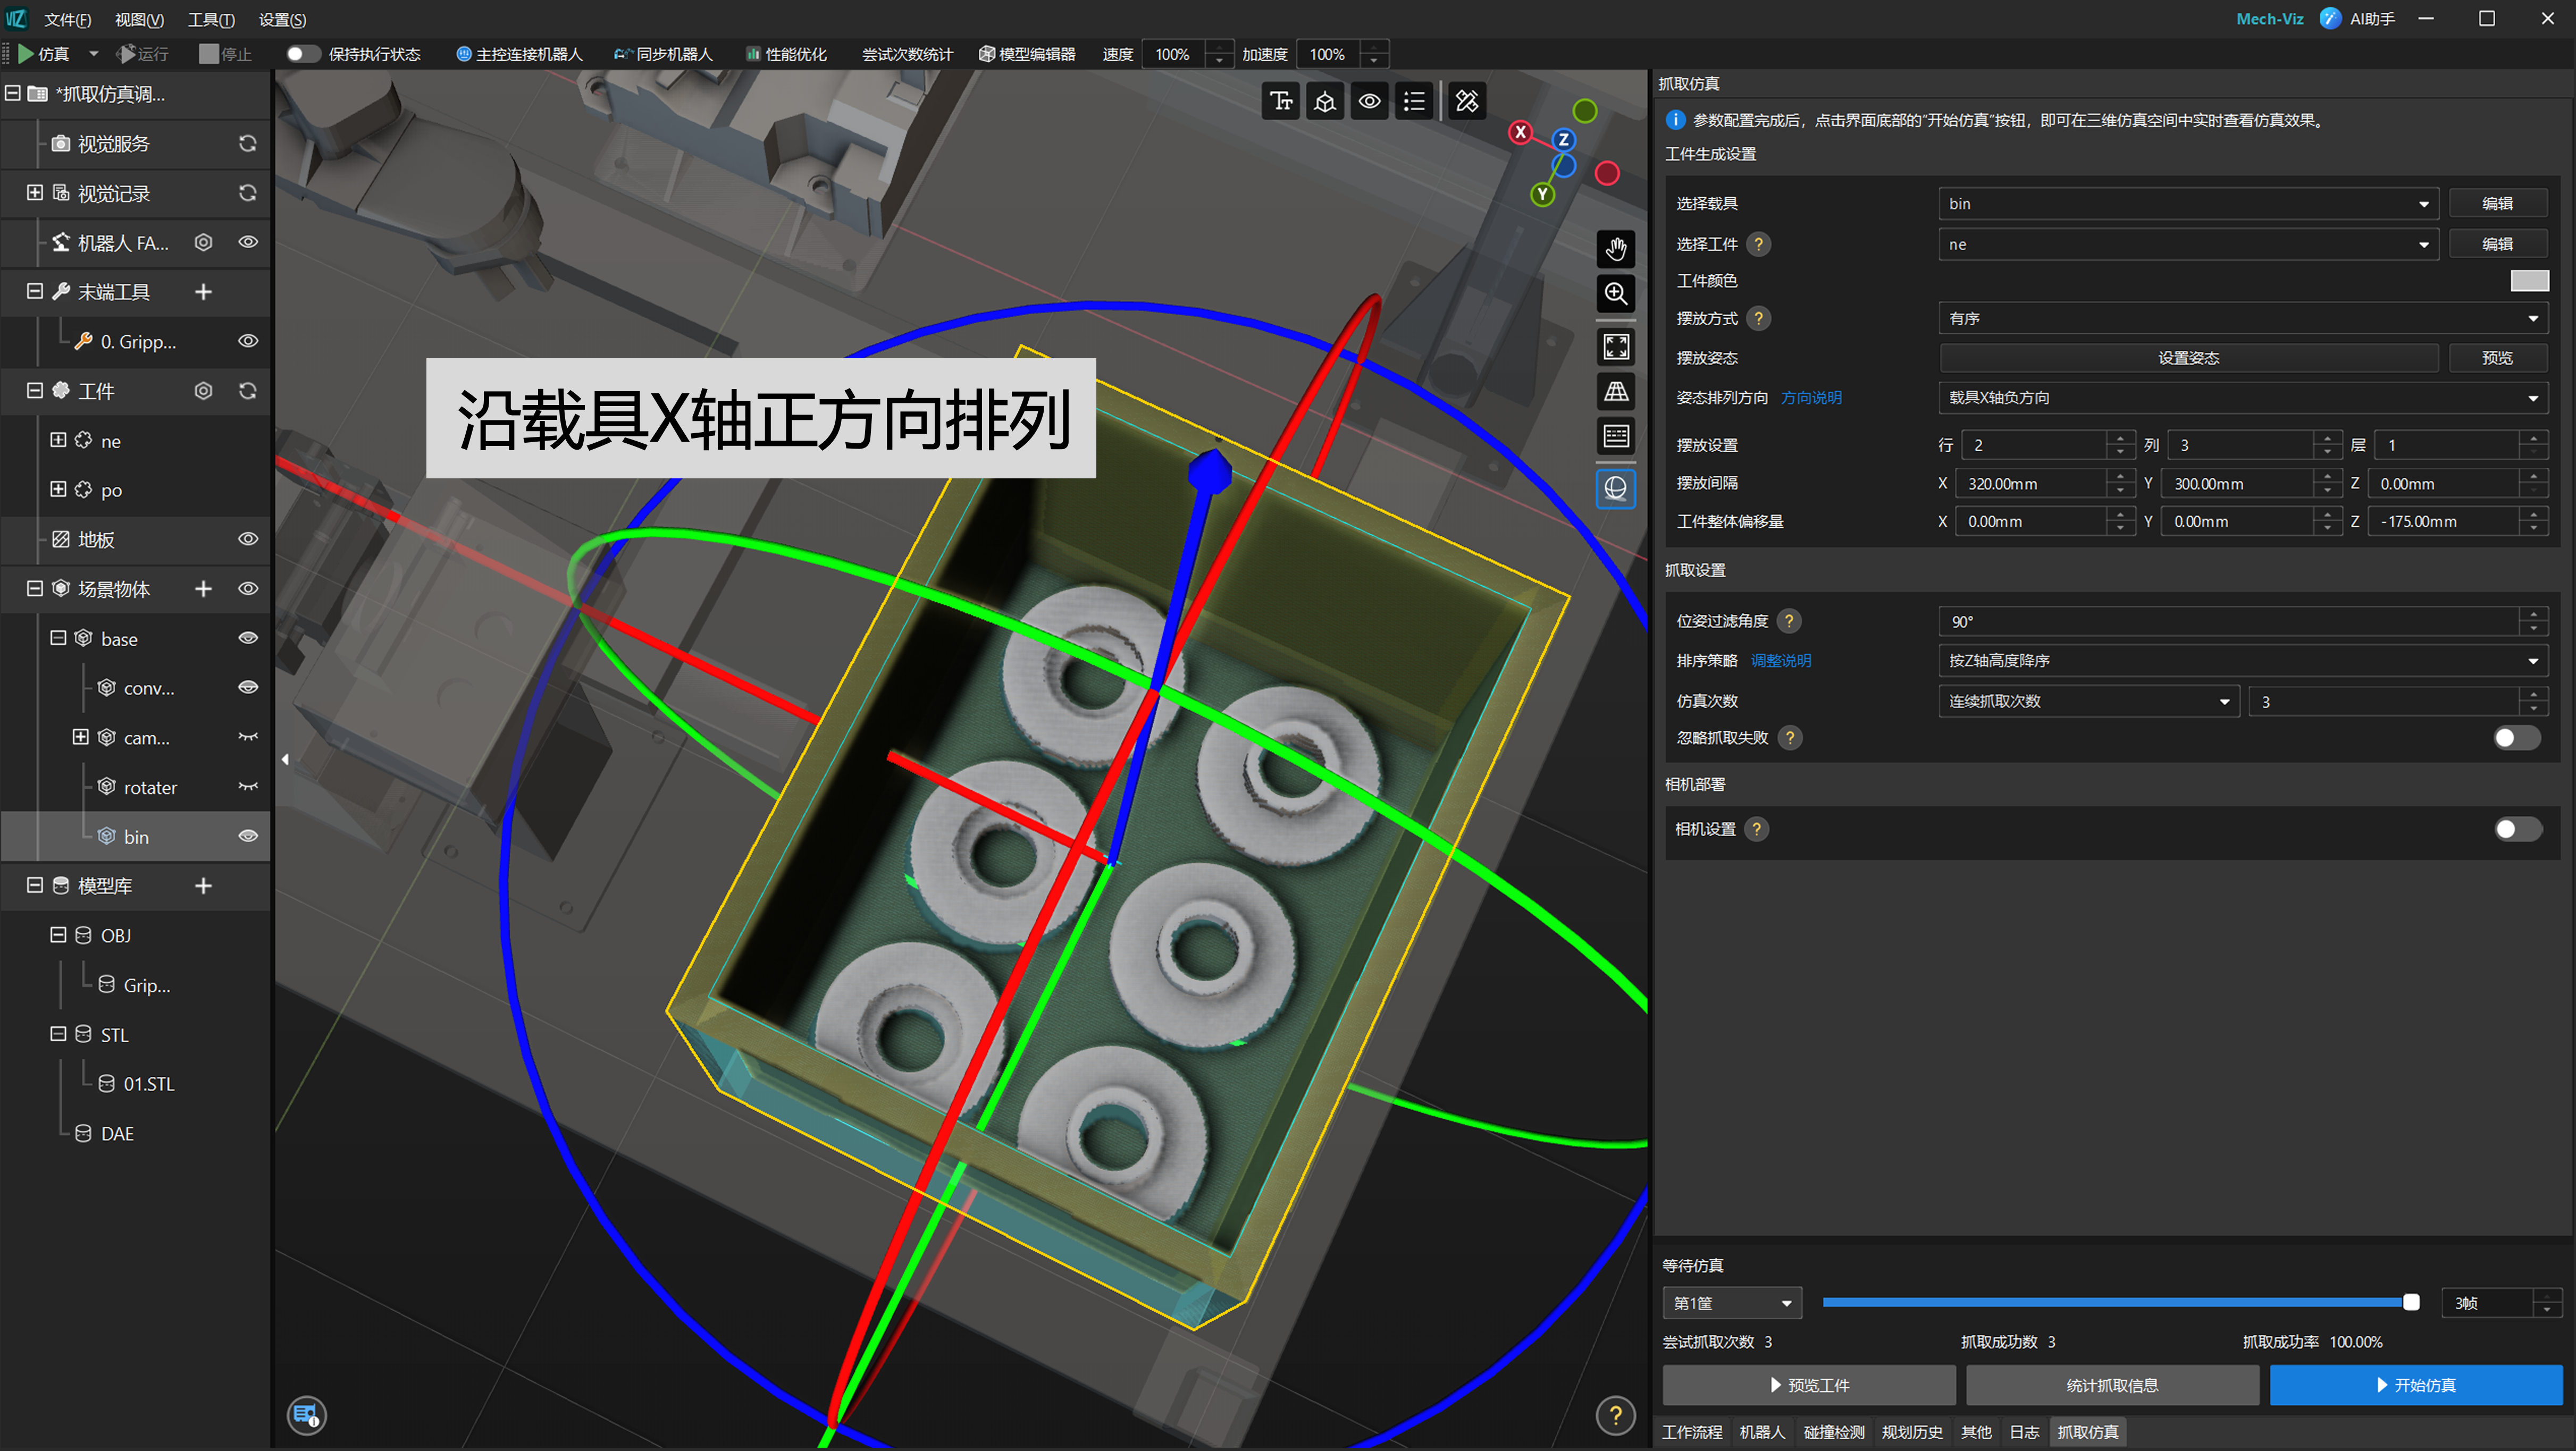Expand the ne workpiece tree node
The image size is (2576, 1451).
click(x=58, y=441)
